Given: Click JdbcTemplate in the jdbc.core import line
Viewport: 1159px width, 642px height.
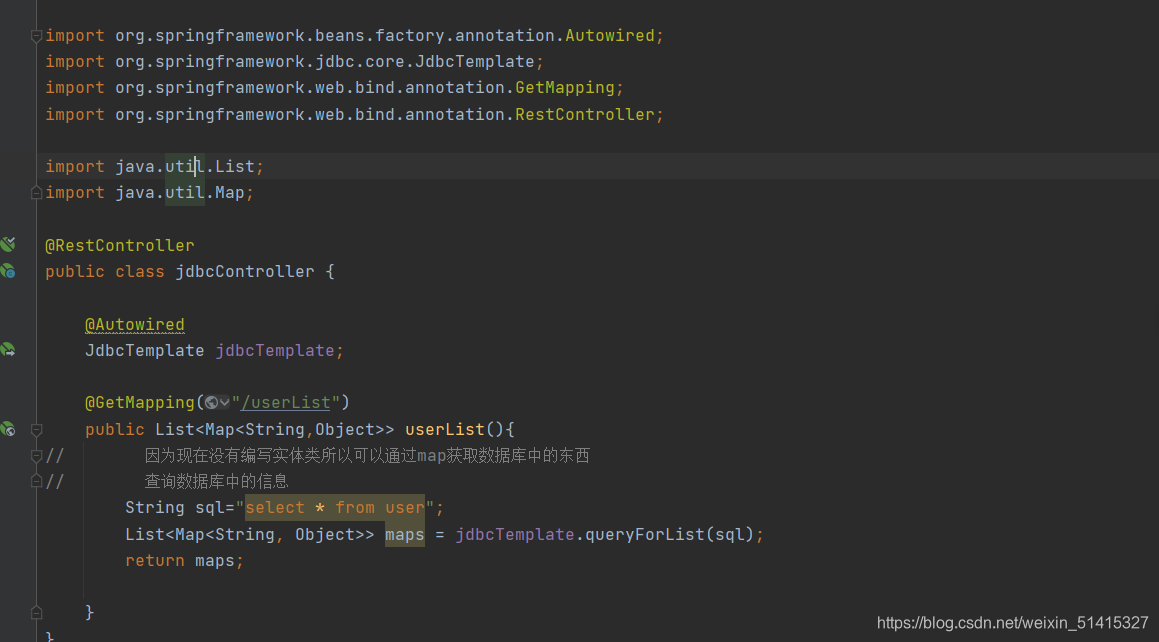Looking at the screenshot, I should pos(475,62).
